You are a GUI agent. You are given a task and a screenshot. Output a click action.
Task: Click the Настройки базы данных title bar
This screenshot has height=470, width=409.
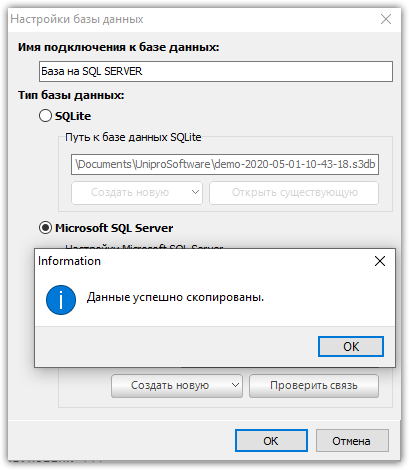(192, 19)
